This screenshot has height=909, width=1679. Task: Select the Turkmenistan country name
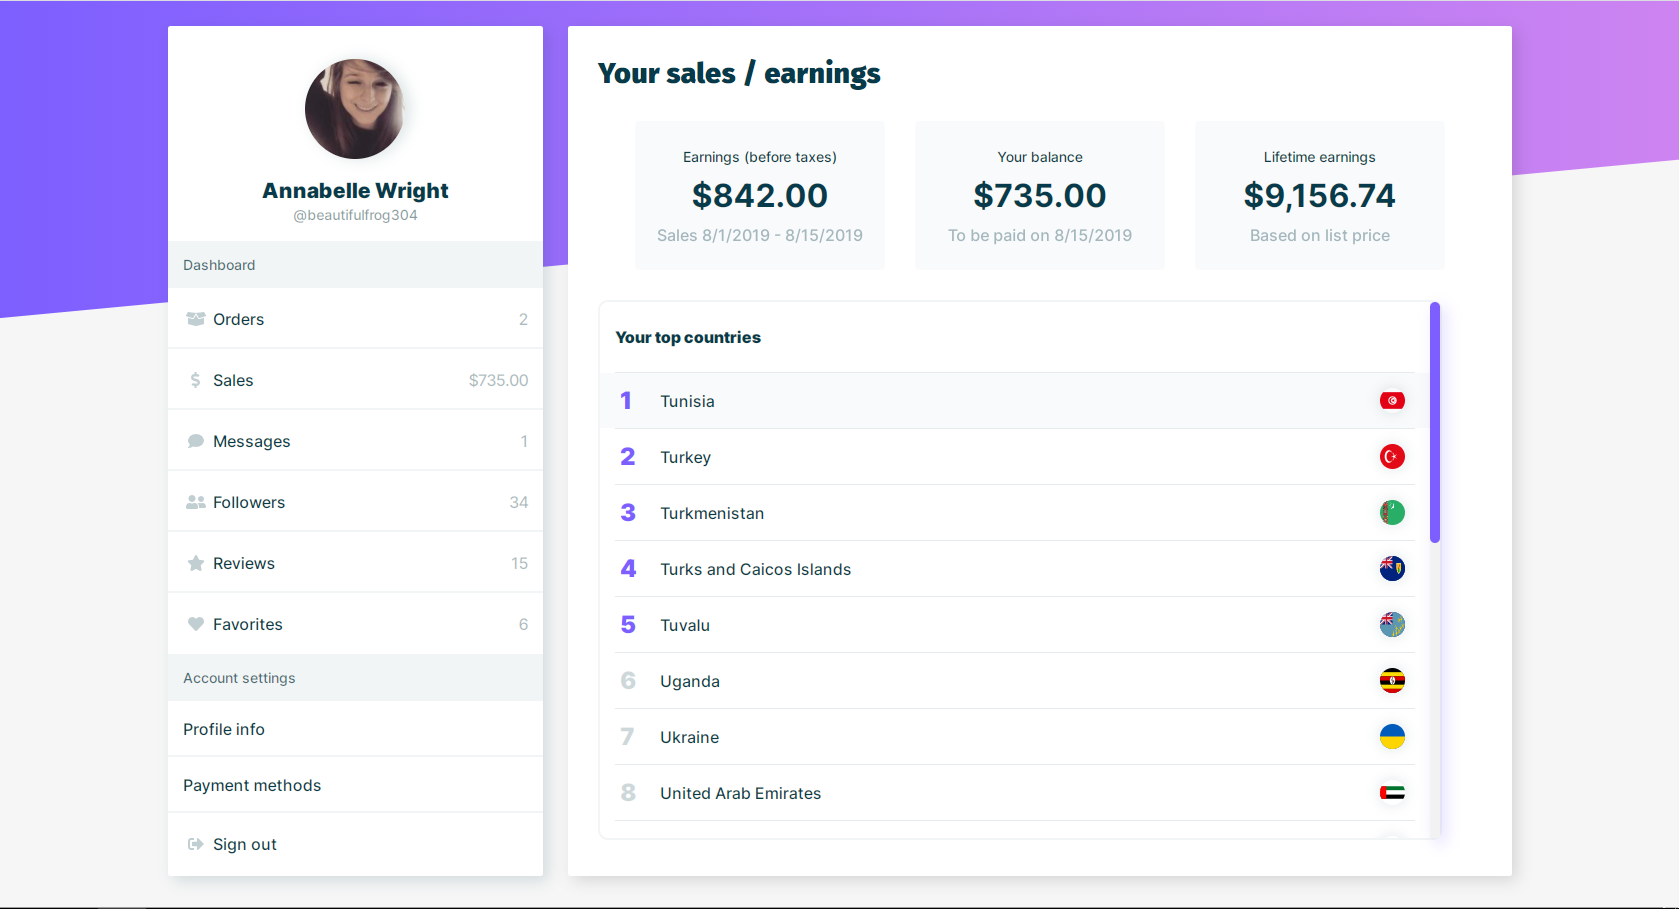712,513
